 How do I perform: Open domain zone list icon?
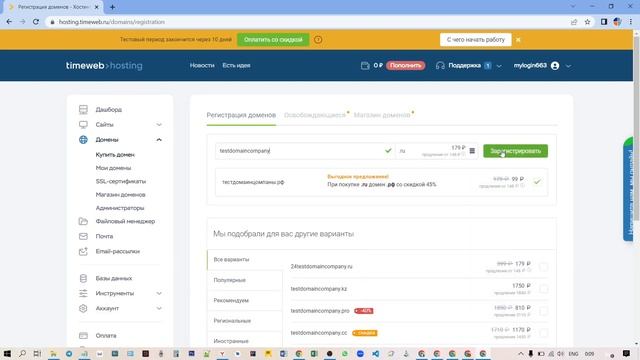pos(472,151)
